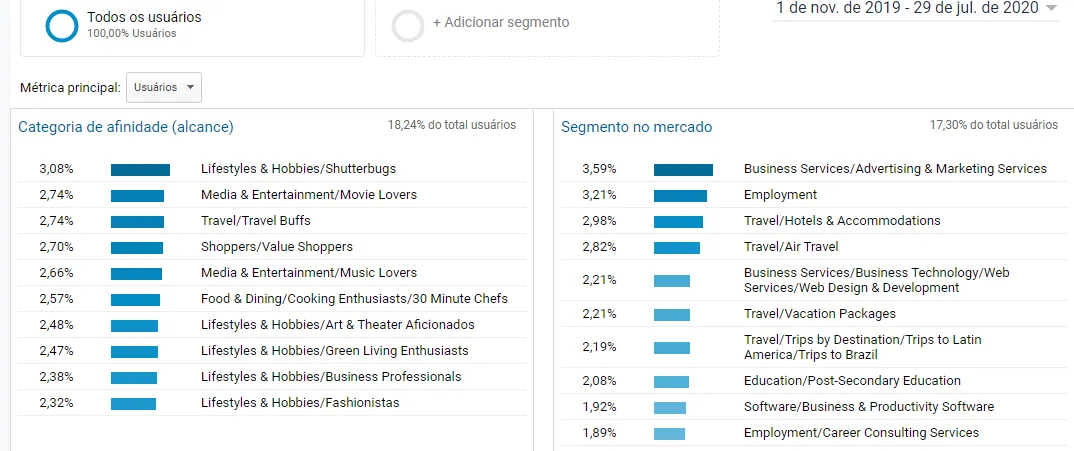Click the Advertising & Marketing Services bar
1074x451 pixels.
coord(683,169)
